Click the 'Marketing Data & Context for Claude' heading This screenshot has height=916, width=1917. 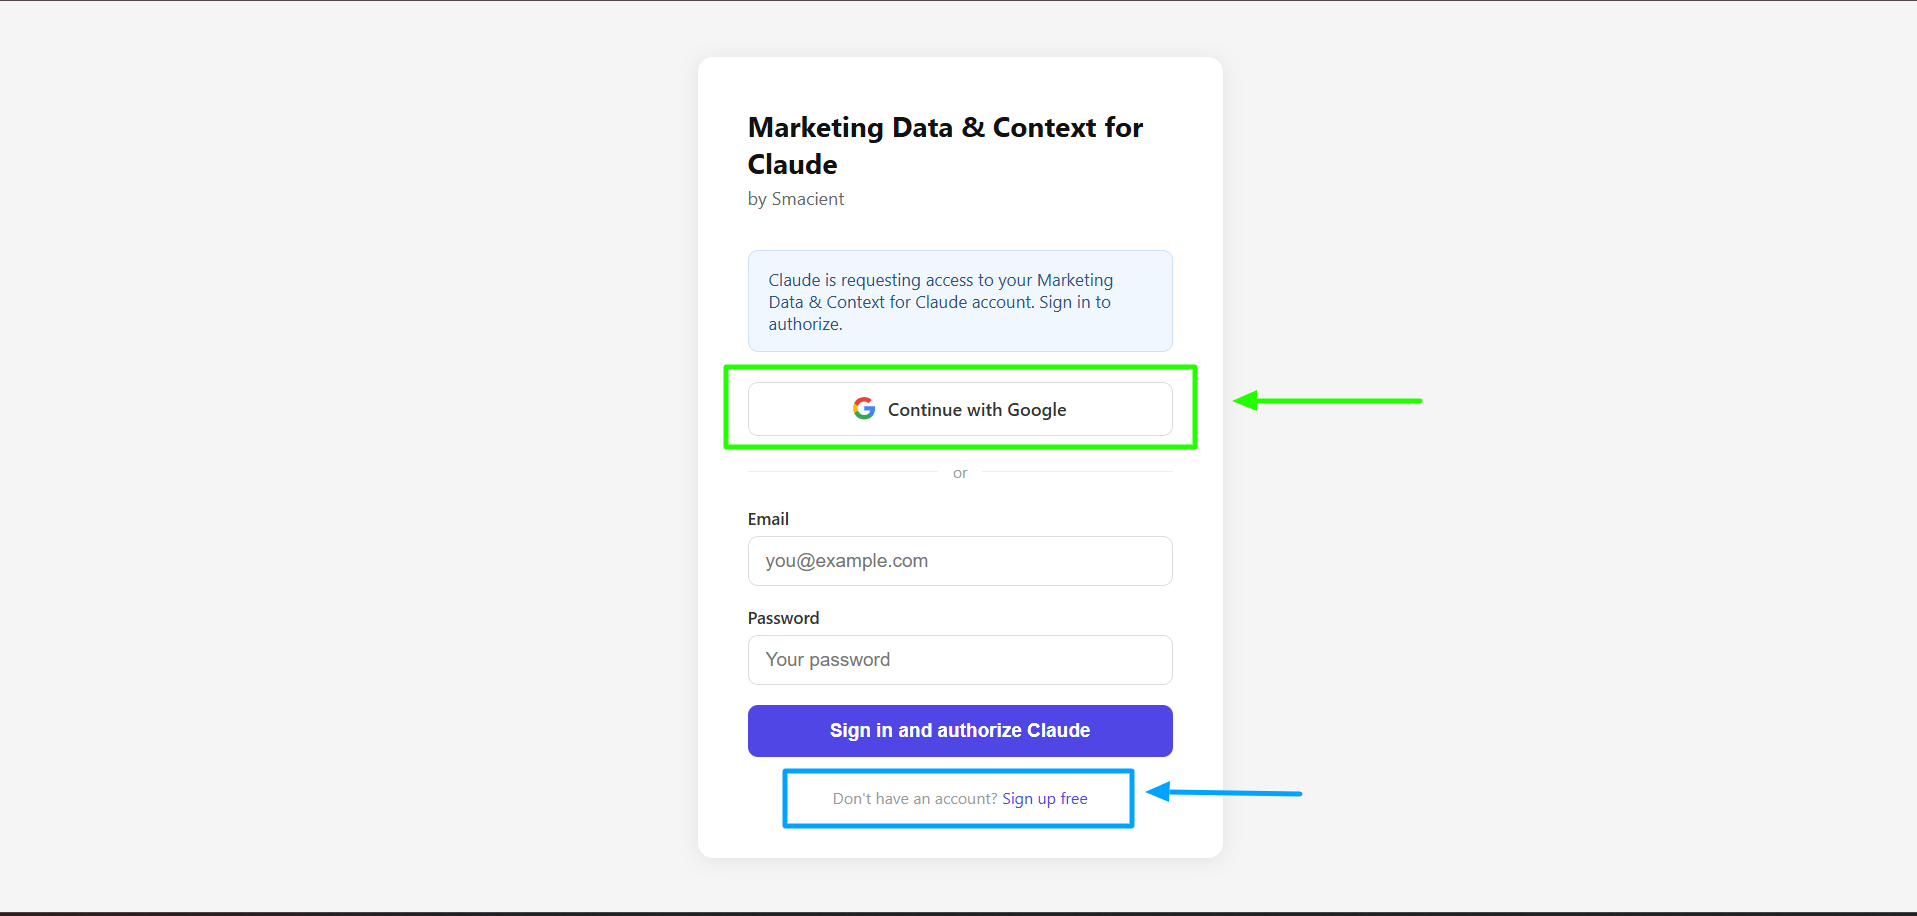point(945,146)
